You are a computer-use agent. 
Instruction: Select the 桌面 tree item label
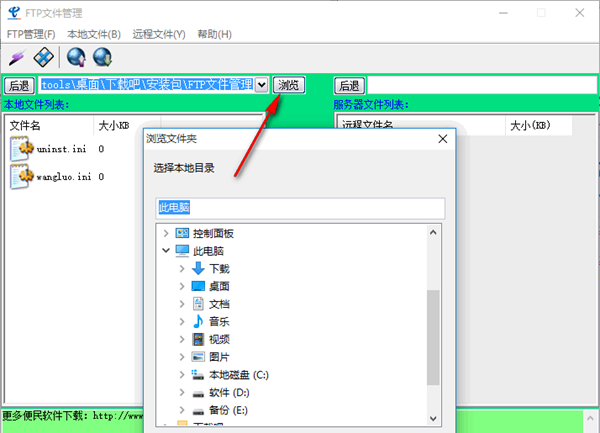pyautogui.click(x=219, y=286)
